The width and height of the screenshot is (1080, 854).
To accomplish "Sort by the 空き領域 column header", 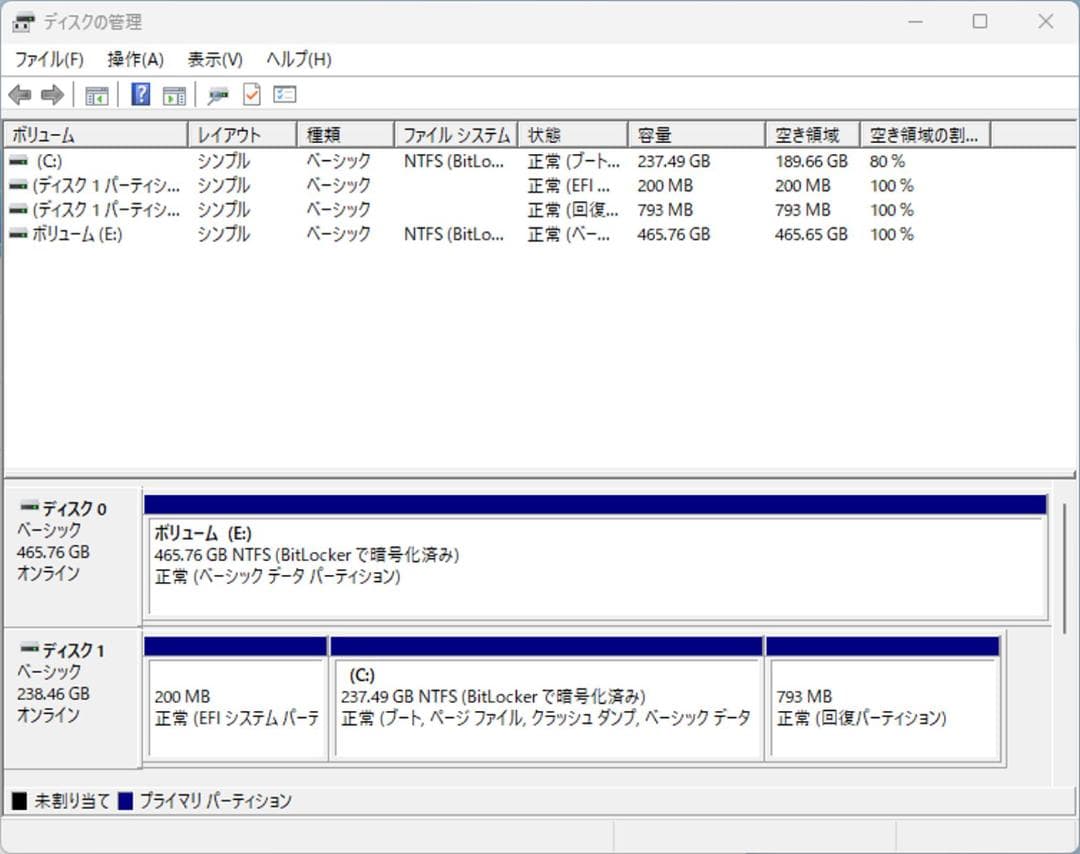I will tap(812, 133).
